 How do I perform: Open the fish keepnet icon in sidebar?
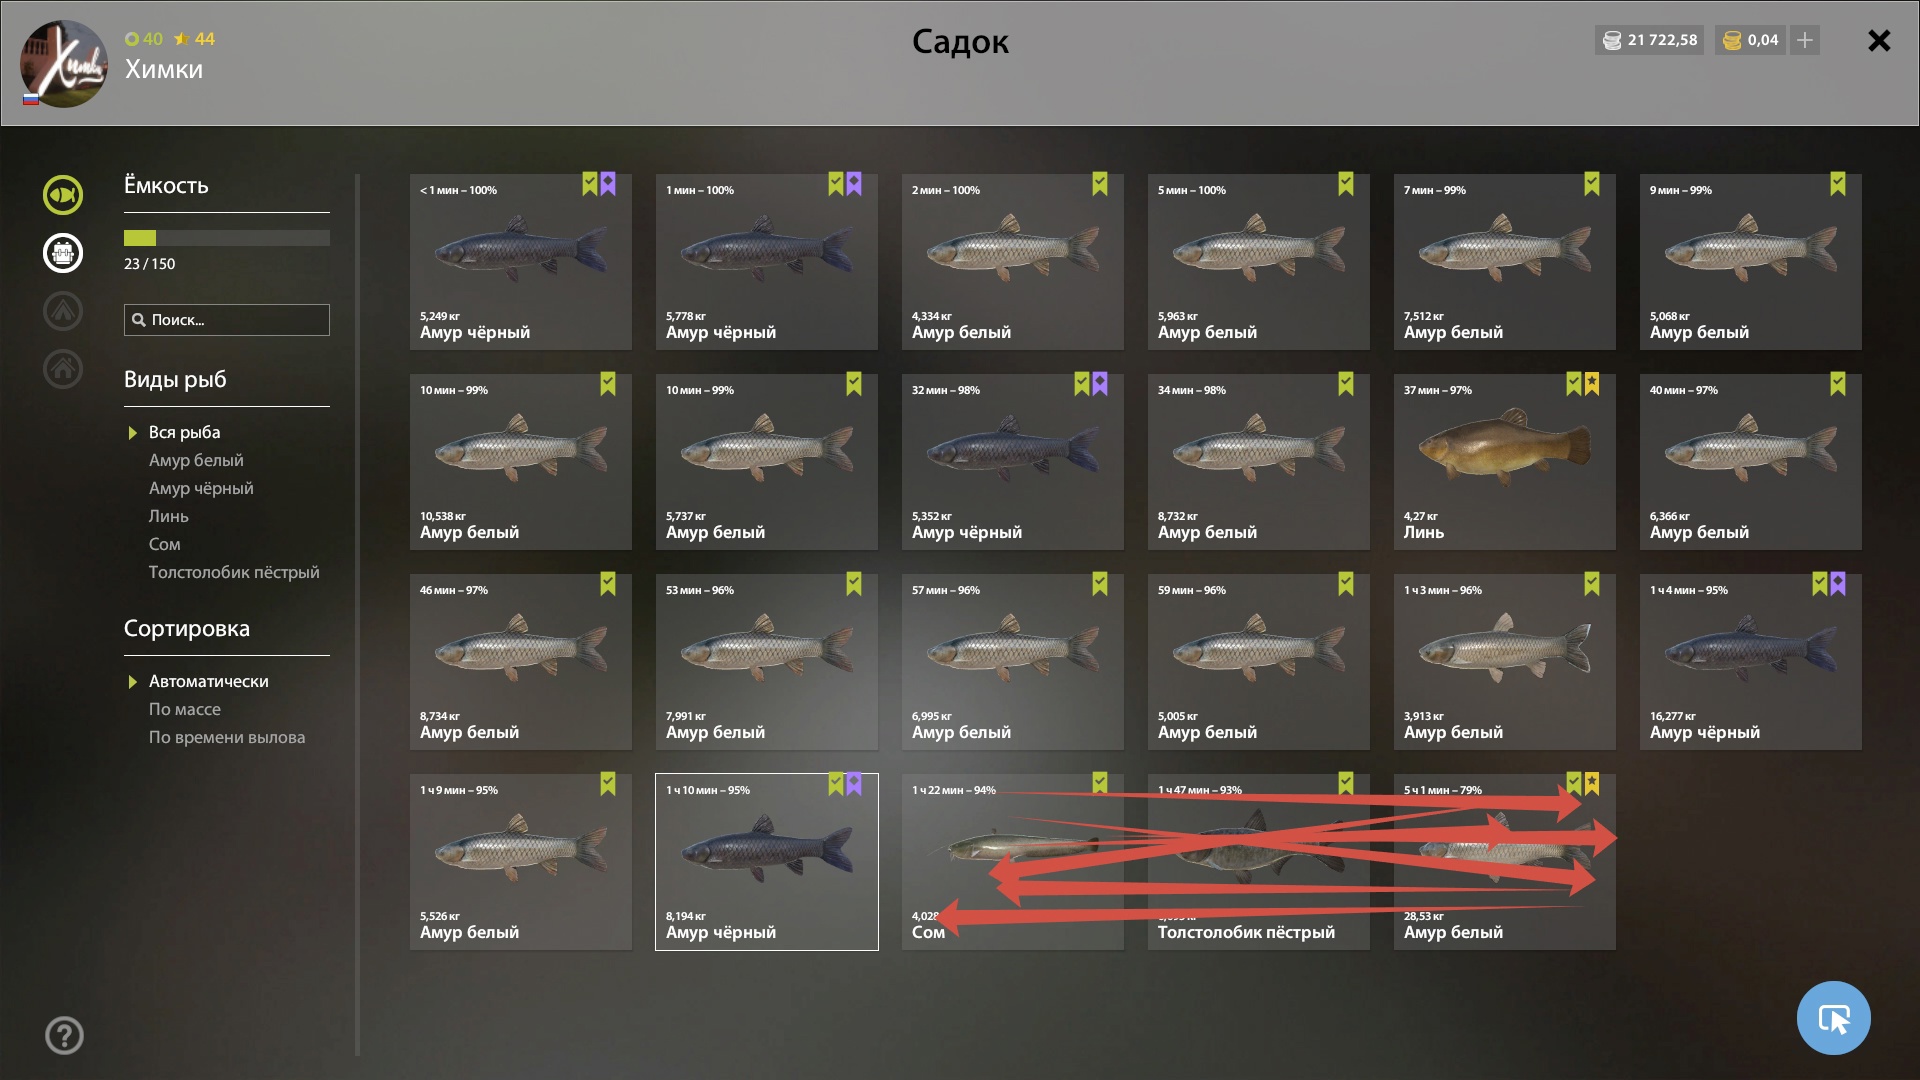[63, 195]
